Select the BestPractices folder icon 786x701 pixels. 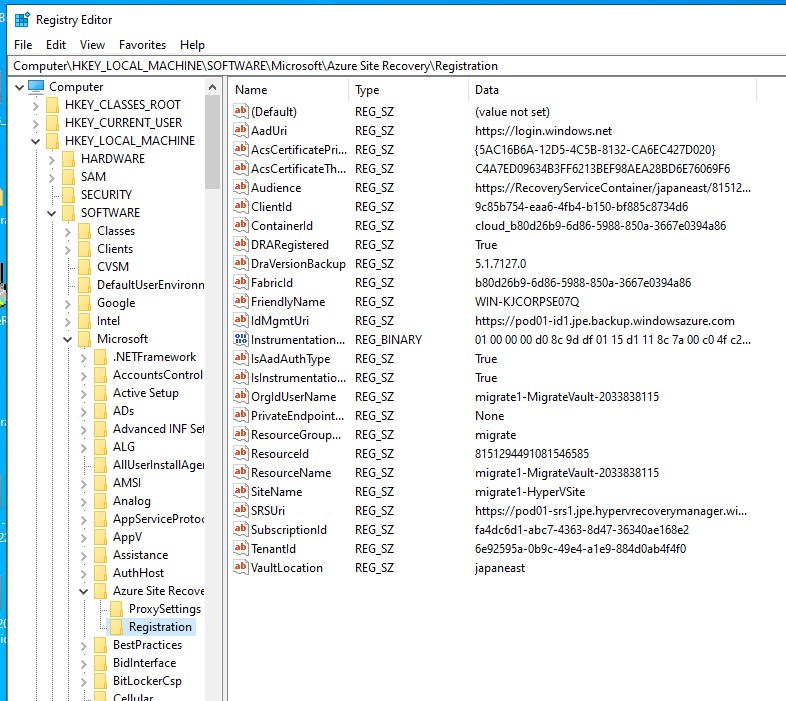coord(101,645)
